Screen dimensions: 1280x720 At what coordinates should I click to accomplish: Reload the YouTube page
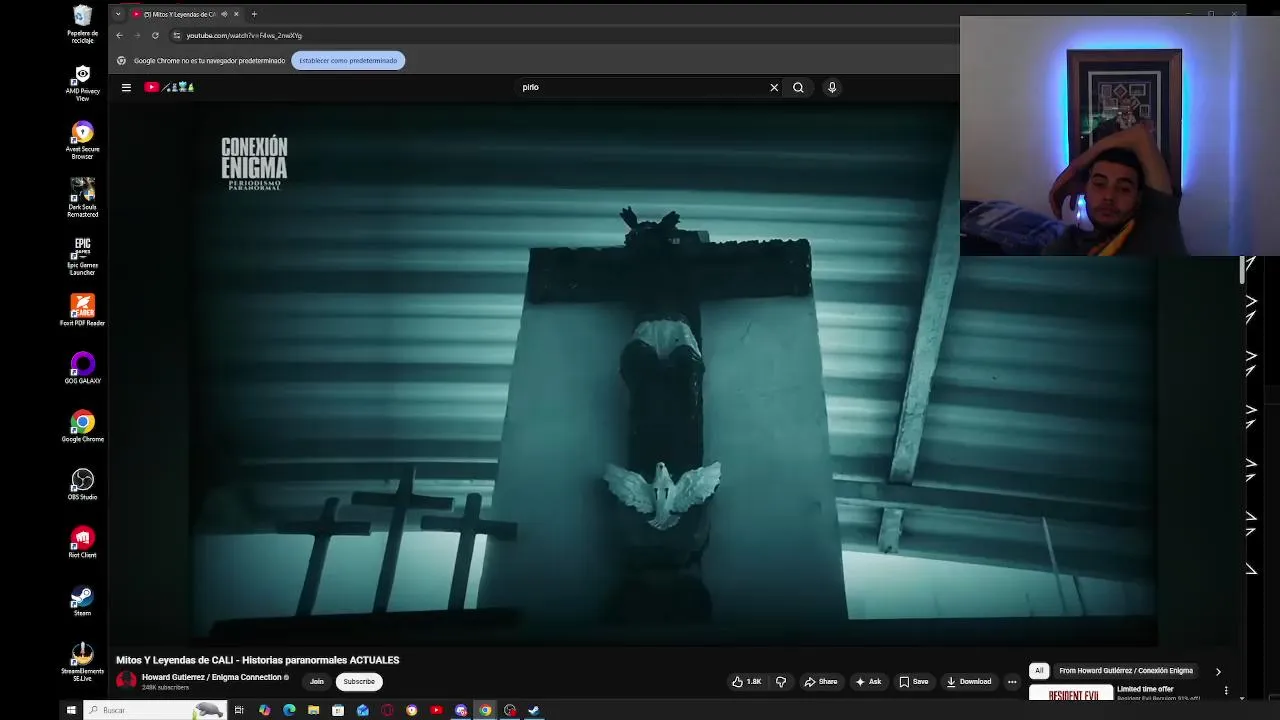point(155,35)
